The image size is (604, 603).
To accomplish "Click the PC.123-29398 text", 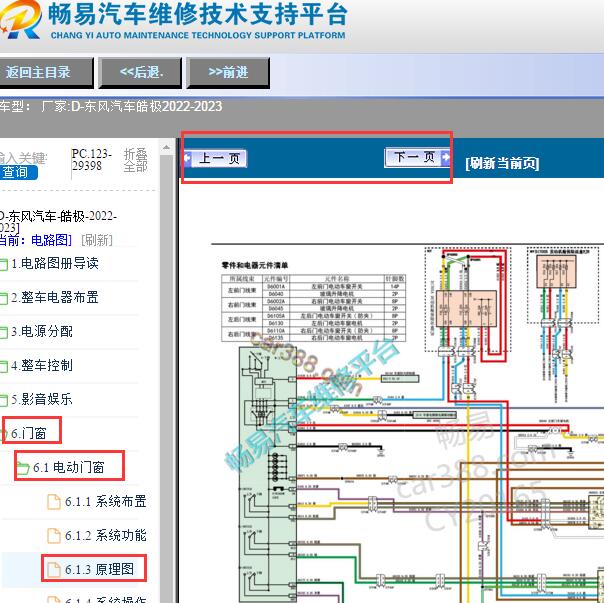I will pyautogui.click(x=92, y=160).
